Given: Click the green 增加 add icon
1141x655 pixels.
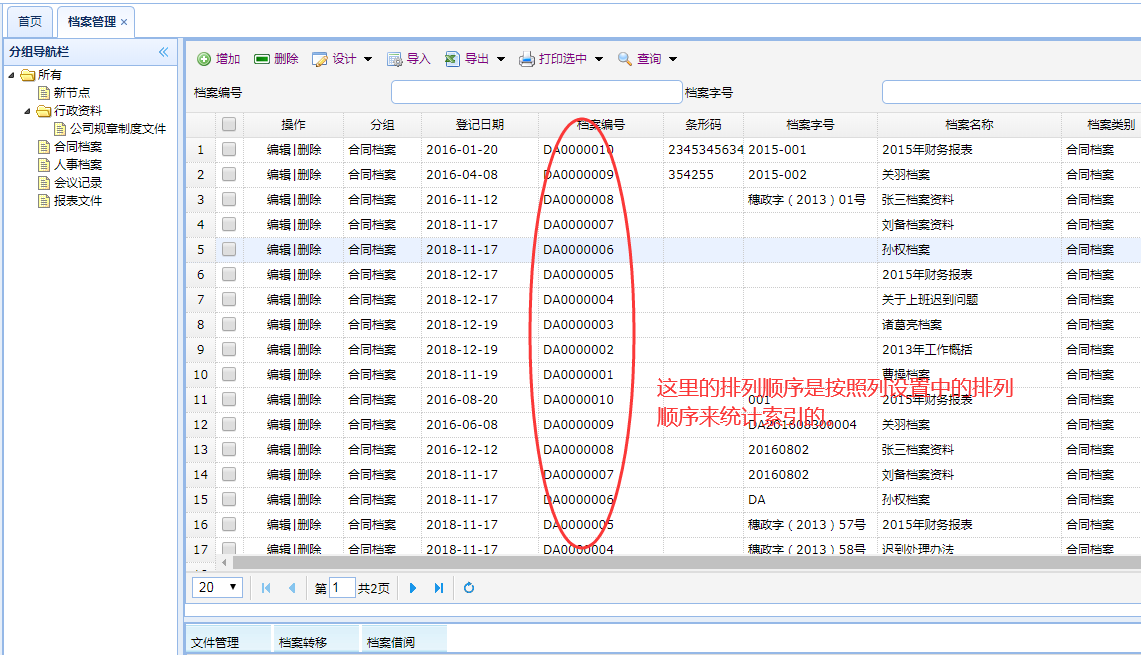Looking at the screenshot, I should tap(204, 59).
